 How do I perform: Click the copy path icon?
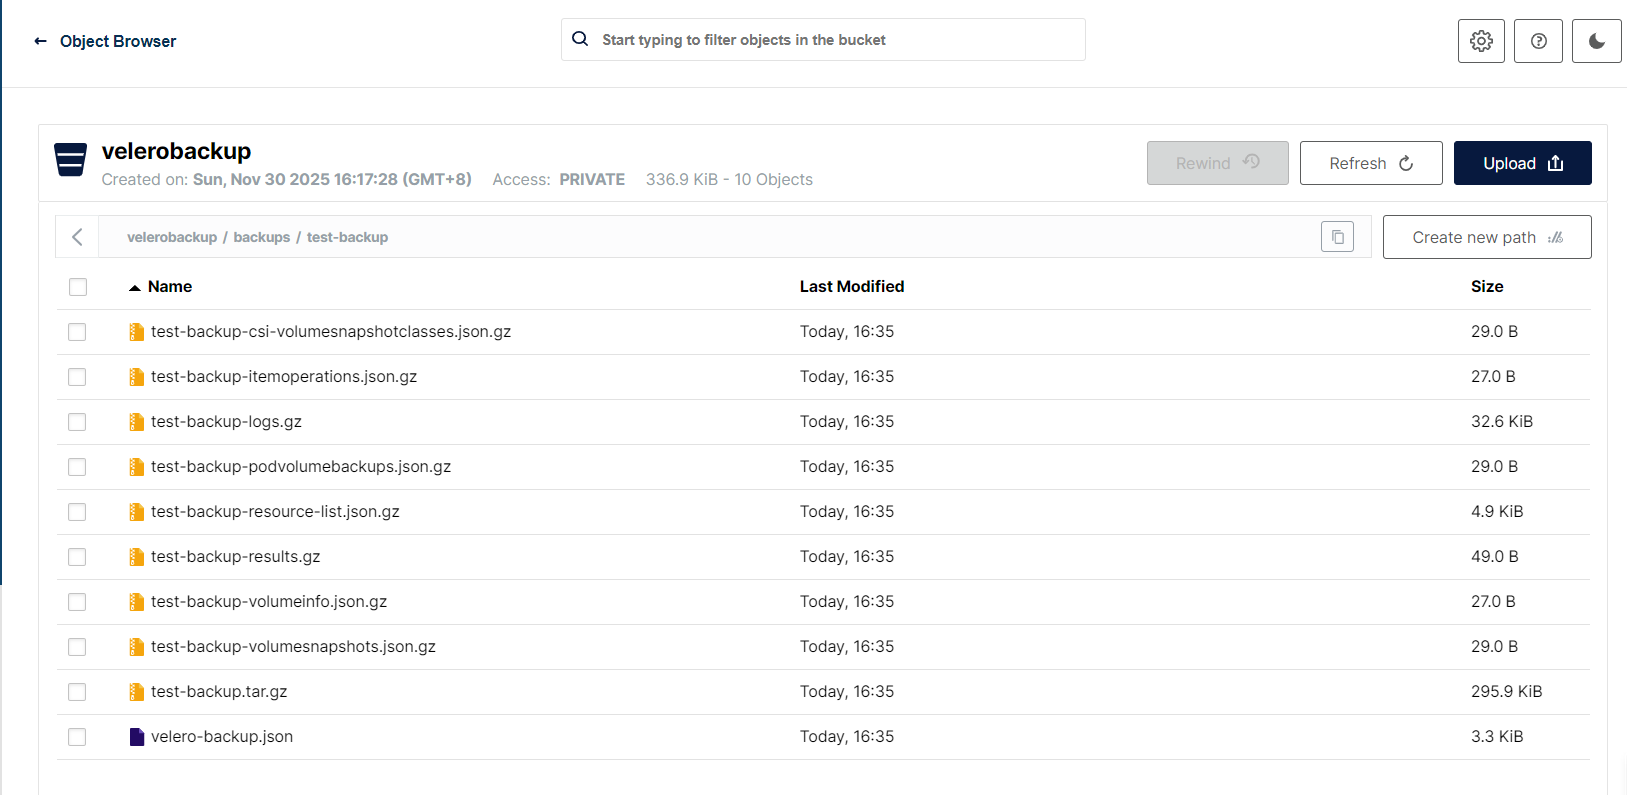pos(1337,237)
